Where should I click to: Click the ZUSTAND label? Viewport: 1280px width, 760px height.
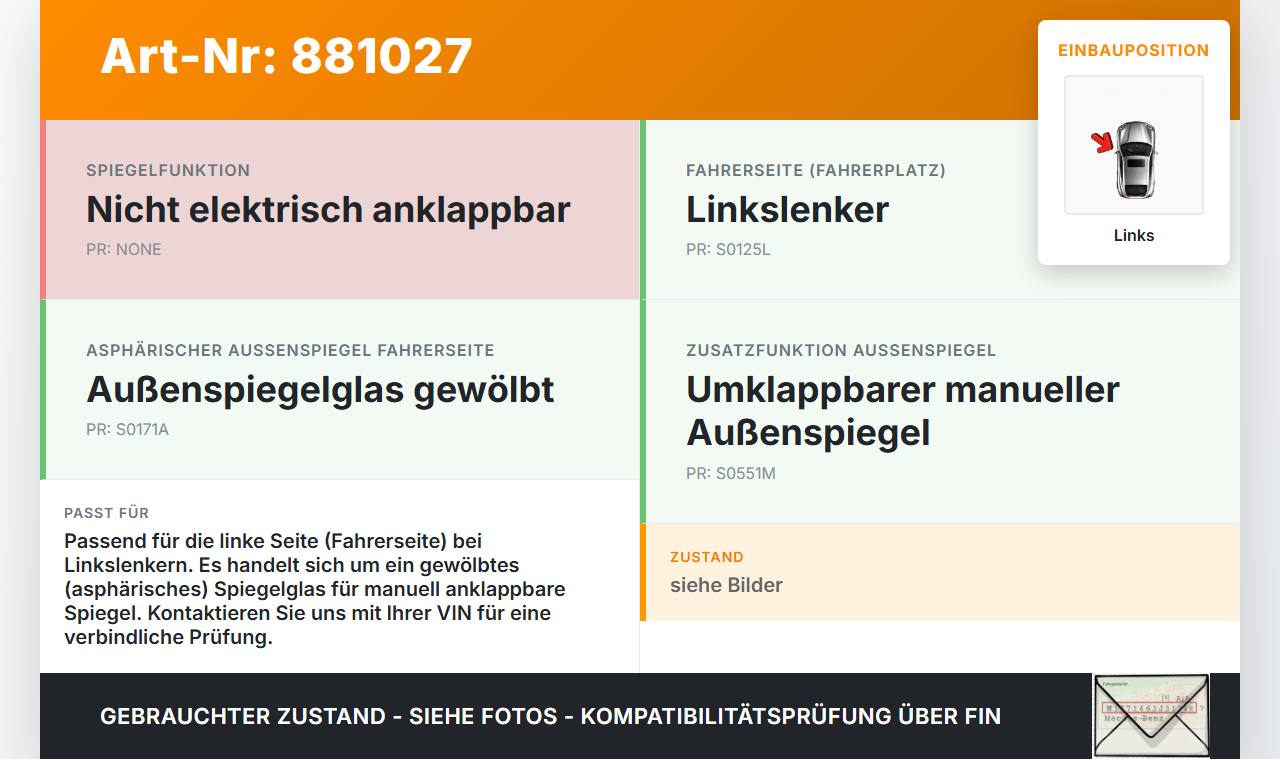[x=707, y=557]
